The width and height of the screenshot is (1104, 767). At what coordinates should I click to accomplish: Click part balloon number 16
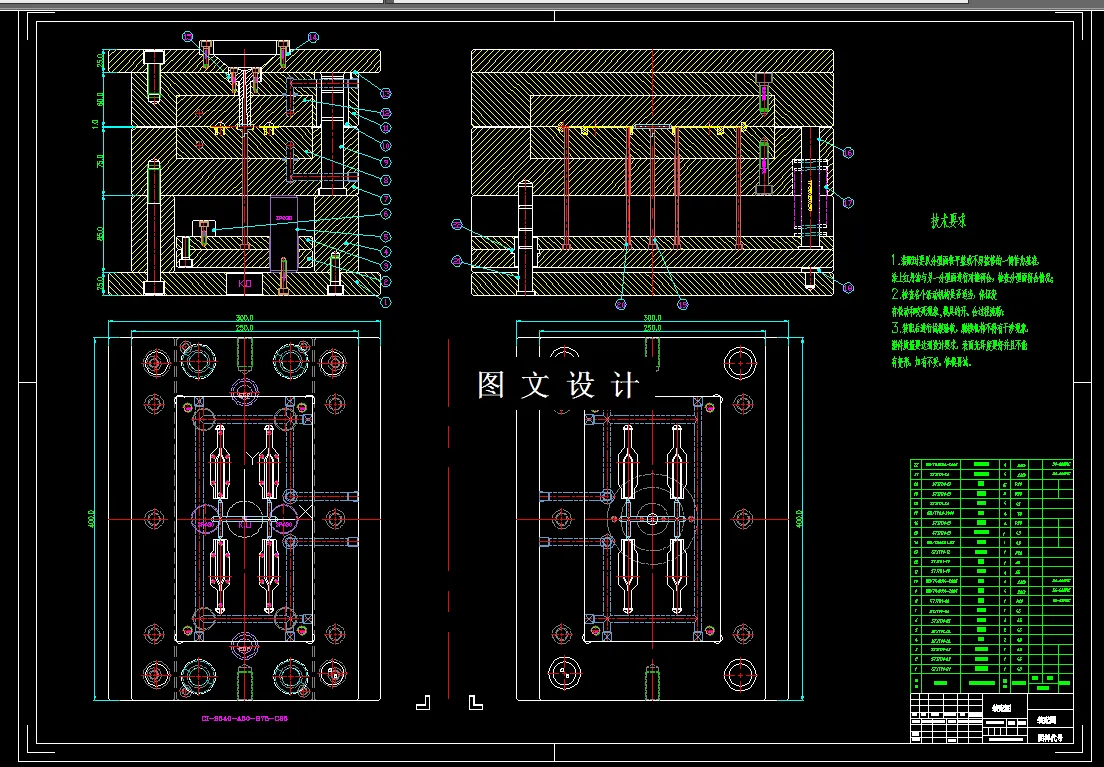click(x=848, y=153)
